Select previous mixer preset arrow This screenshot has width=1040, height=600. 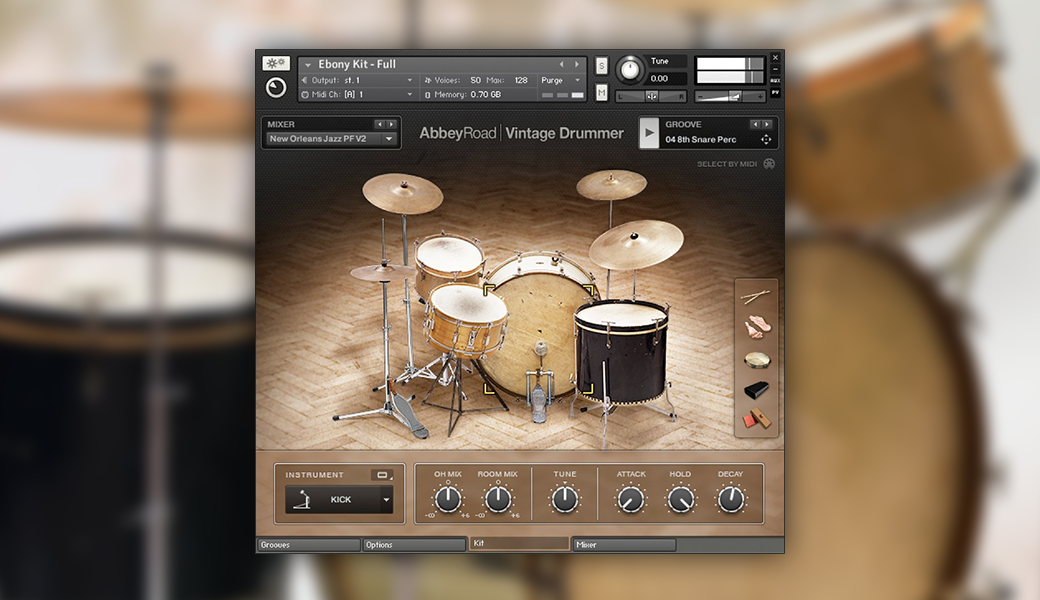click(x=379, y=124)
